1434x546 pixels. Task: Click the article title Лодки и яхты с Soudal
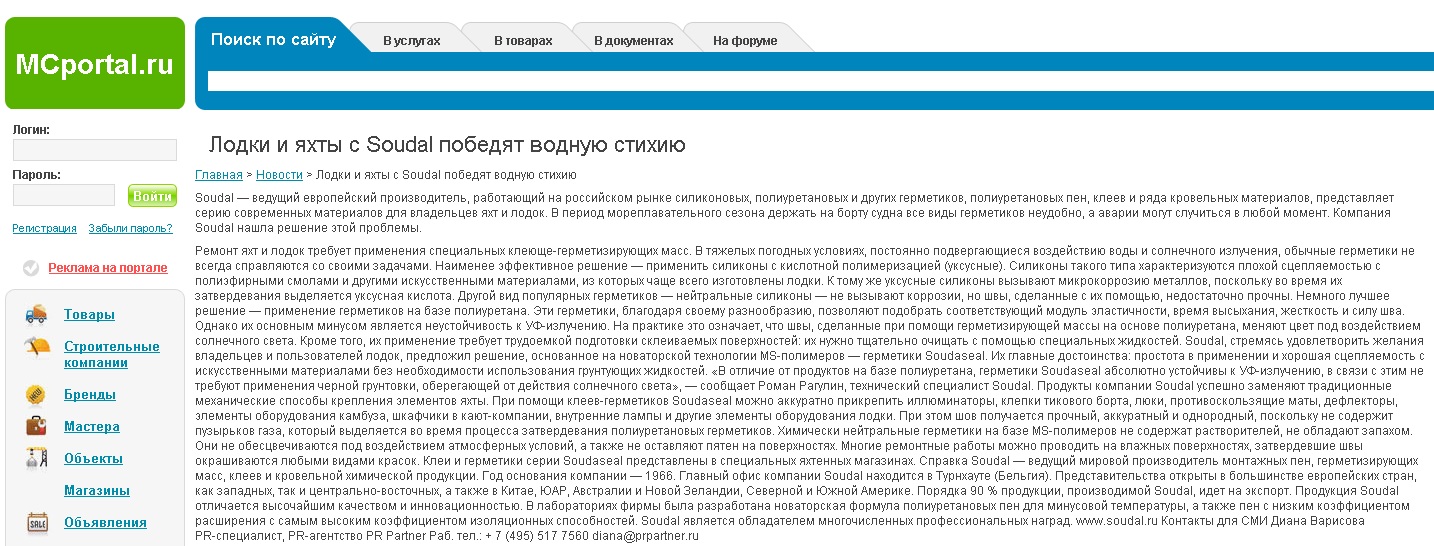click(x=447, y=144)
